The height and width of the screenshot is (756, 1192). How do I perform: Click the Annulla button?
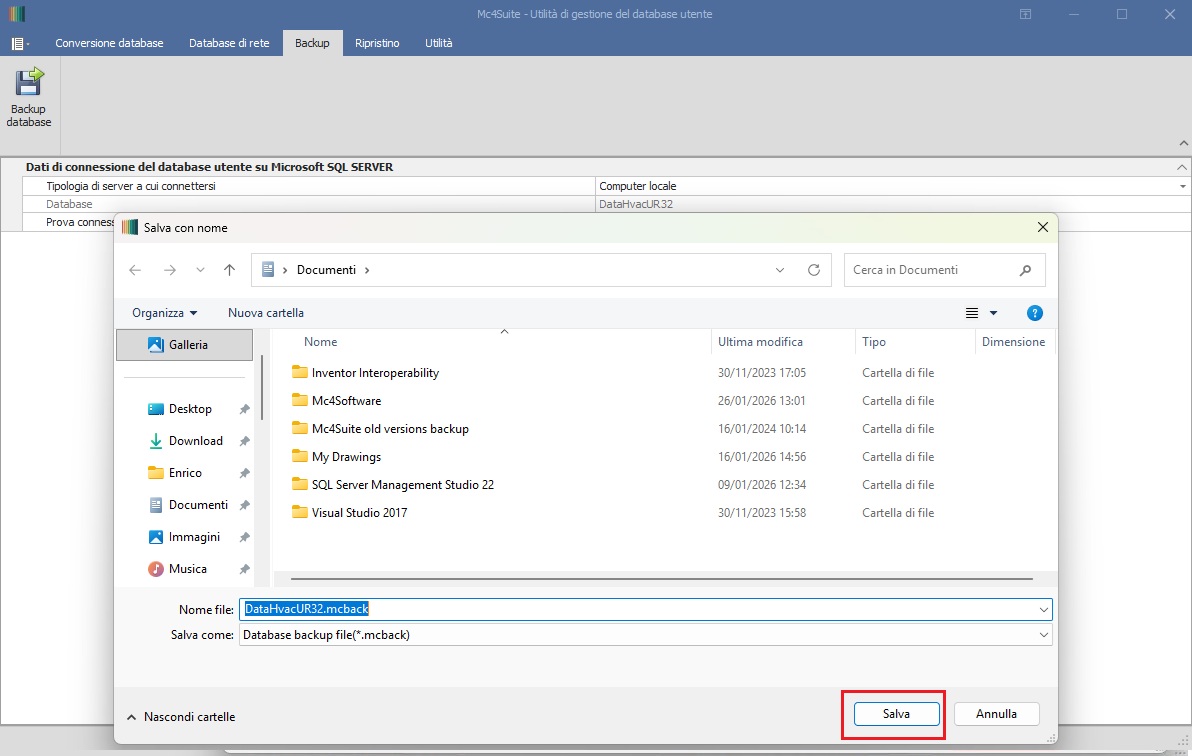point(996,714)
